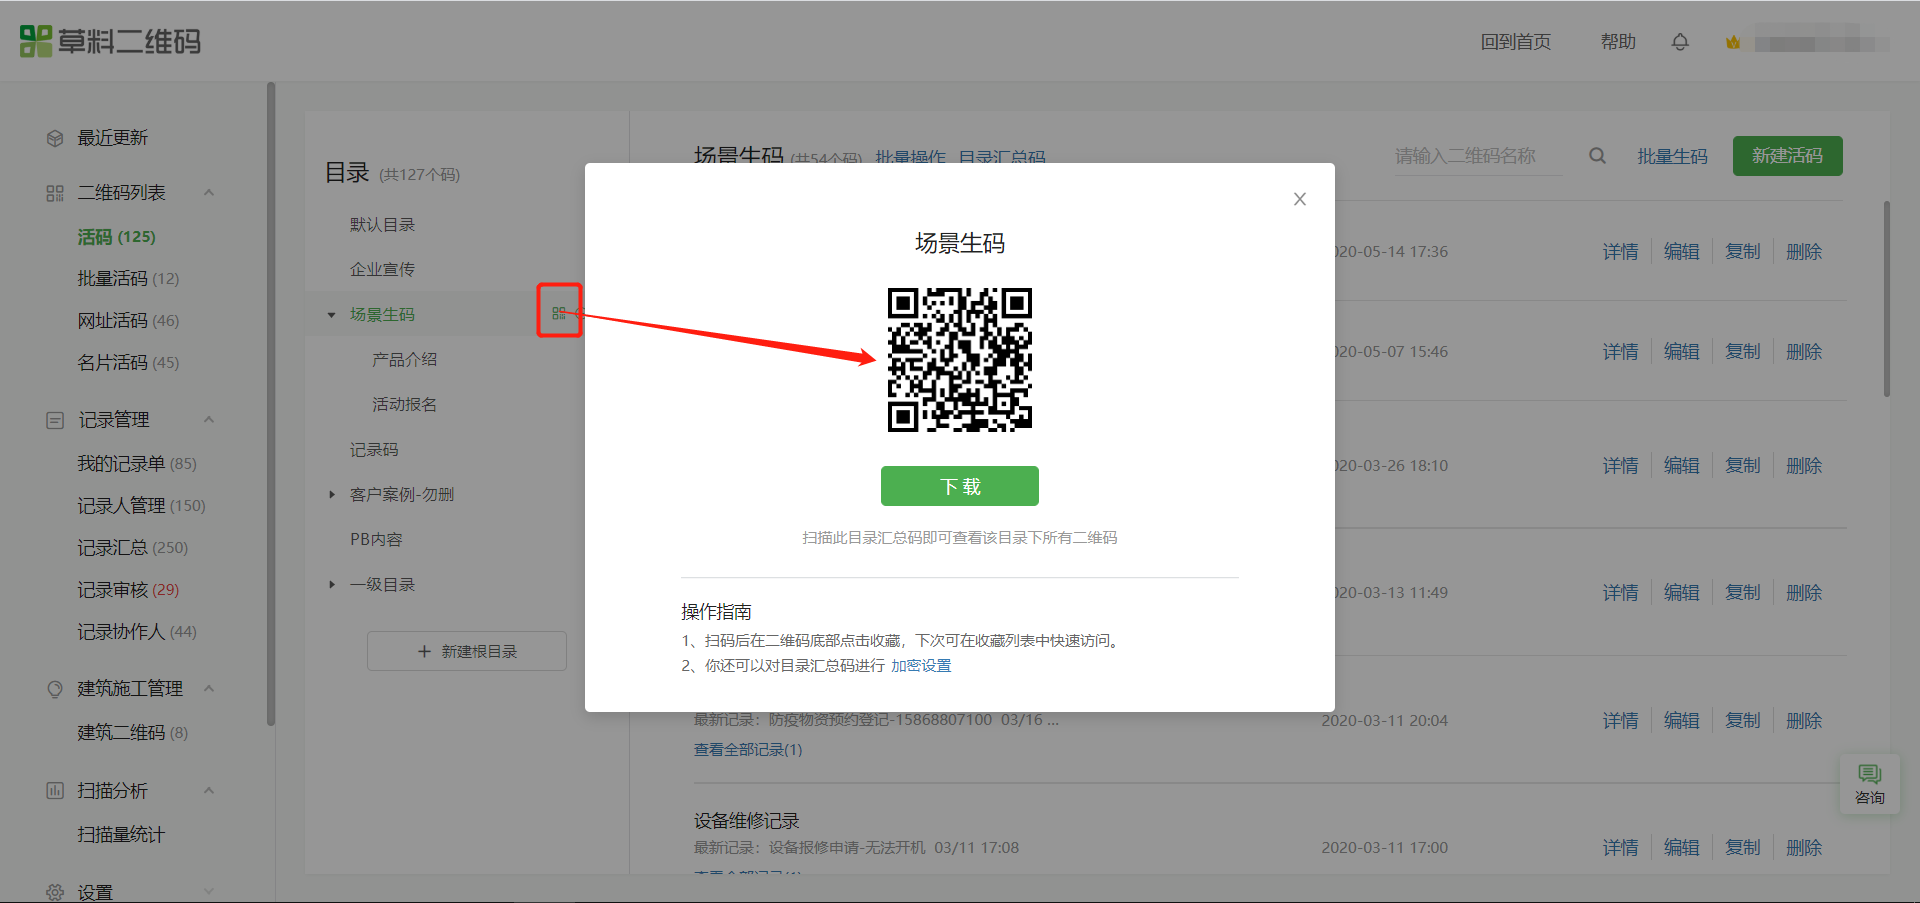This screenshot has height=903, width=1920.
Task: Open 记录协作人 (44)
Action: [x=137, y=632]
